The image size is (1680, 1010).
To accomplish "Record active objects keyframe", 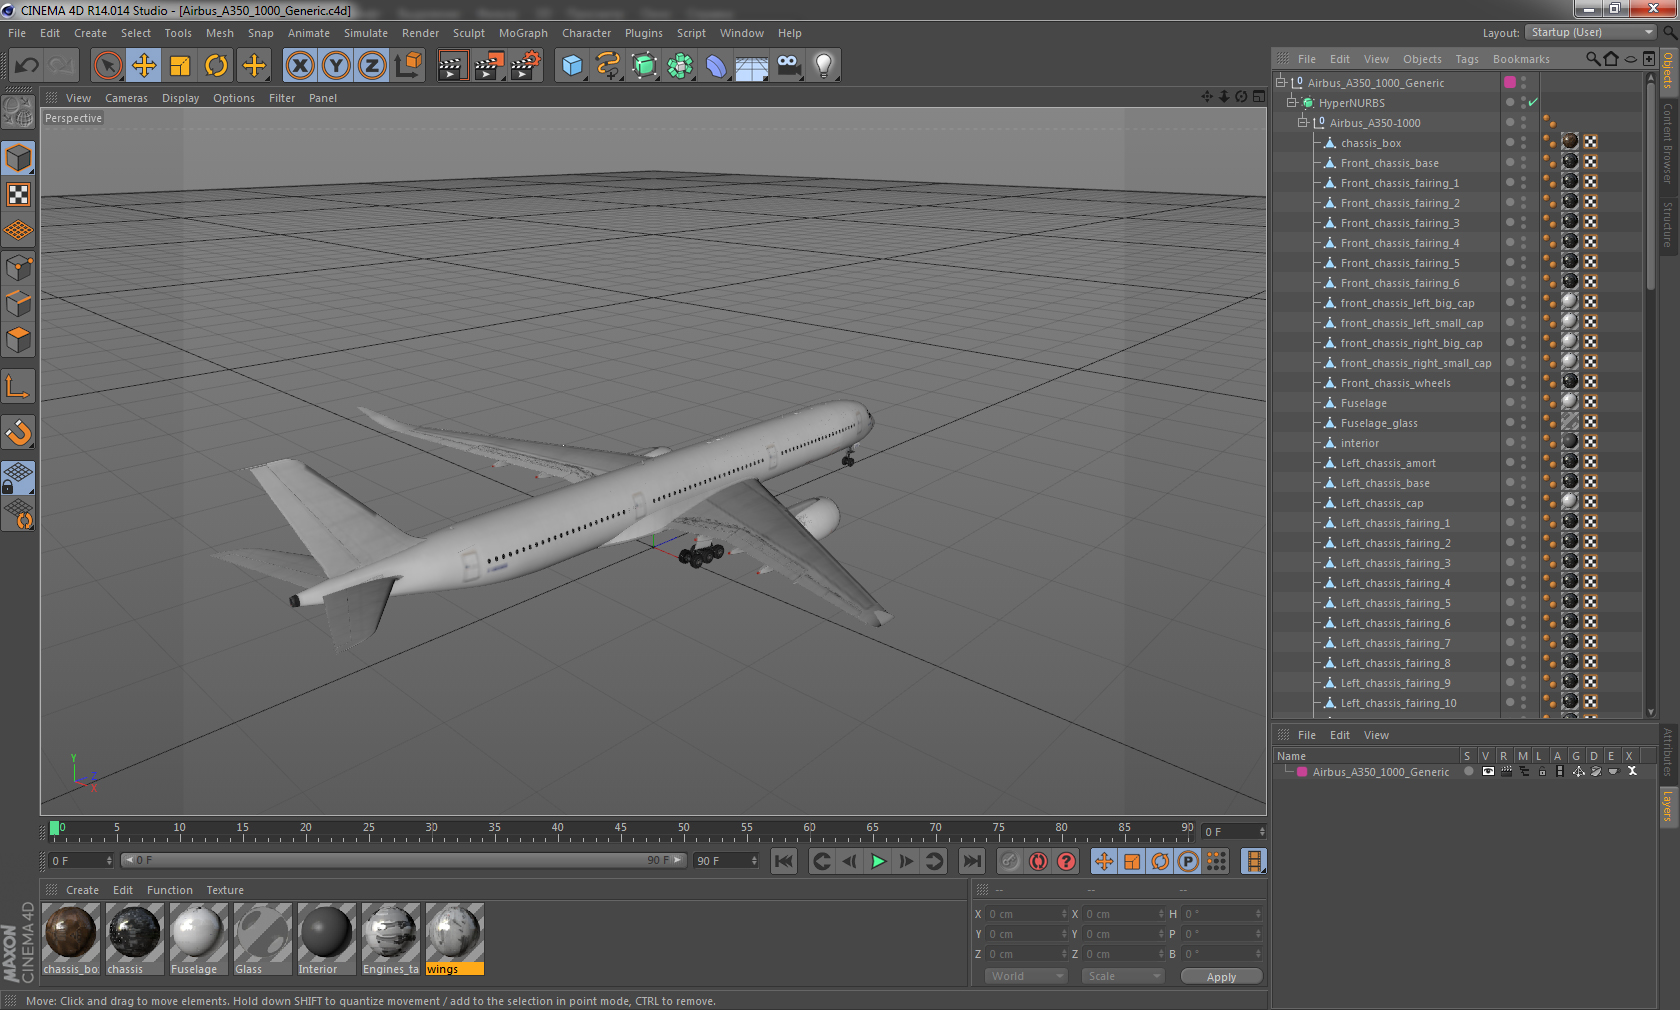I will pos(1010,861).
